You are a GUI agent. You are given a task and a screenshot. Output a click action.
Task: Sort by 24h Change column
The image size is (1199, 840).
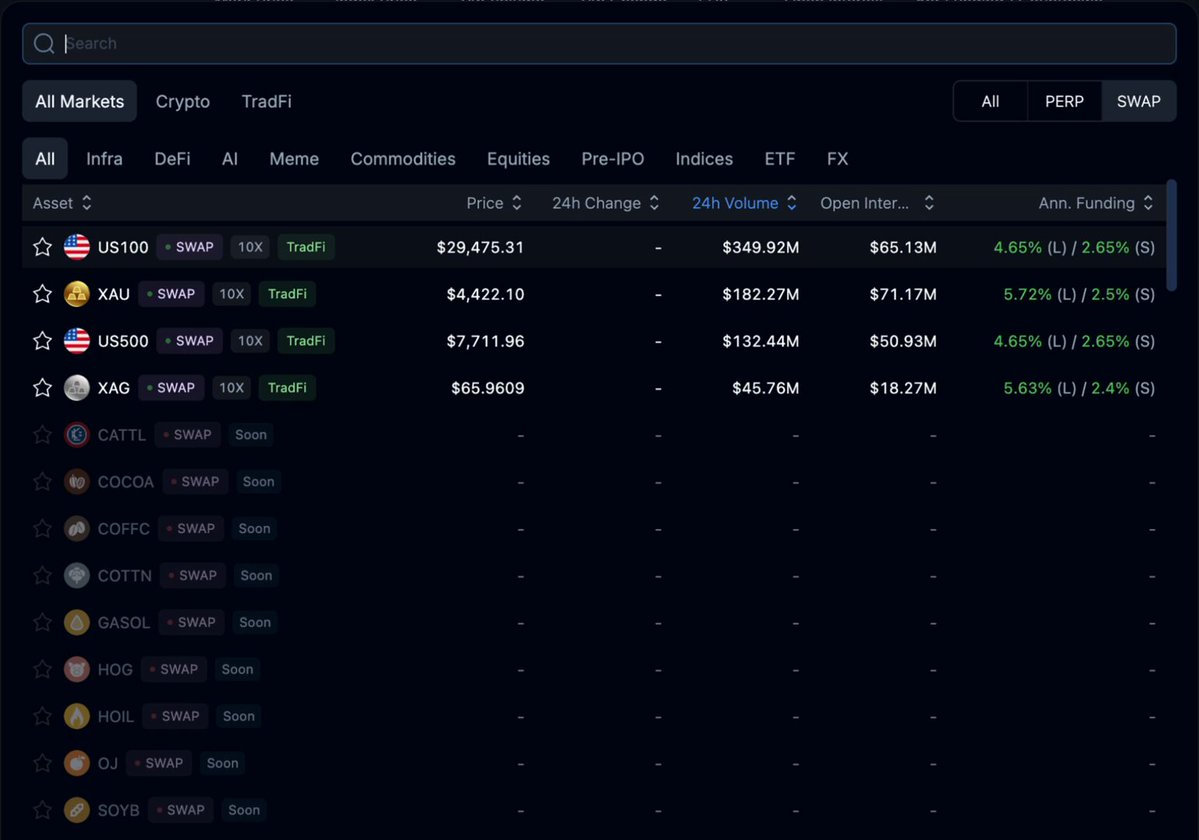point(606,203)
